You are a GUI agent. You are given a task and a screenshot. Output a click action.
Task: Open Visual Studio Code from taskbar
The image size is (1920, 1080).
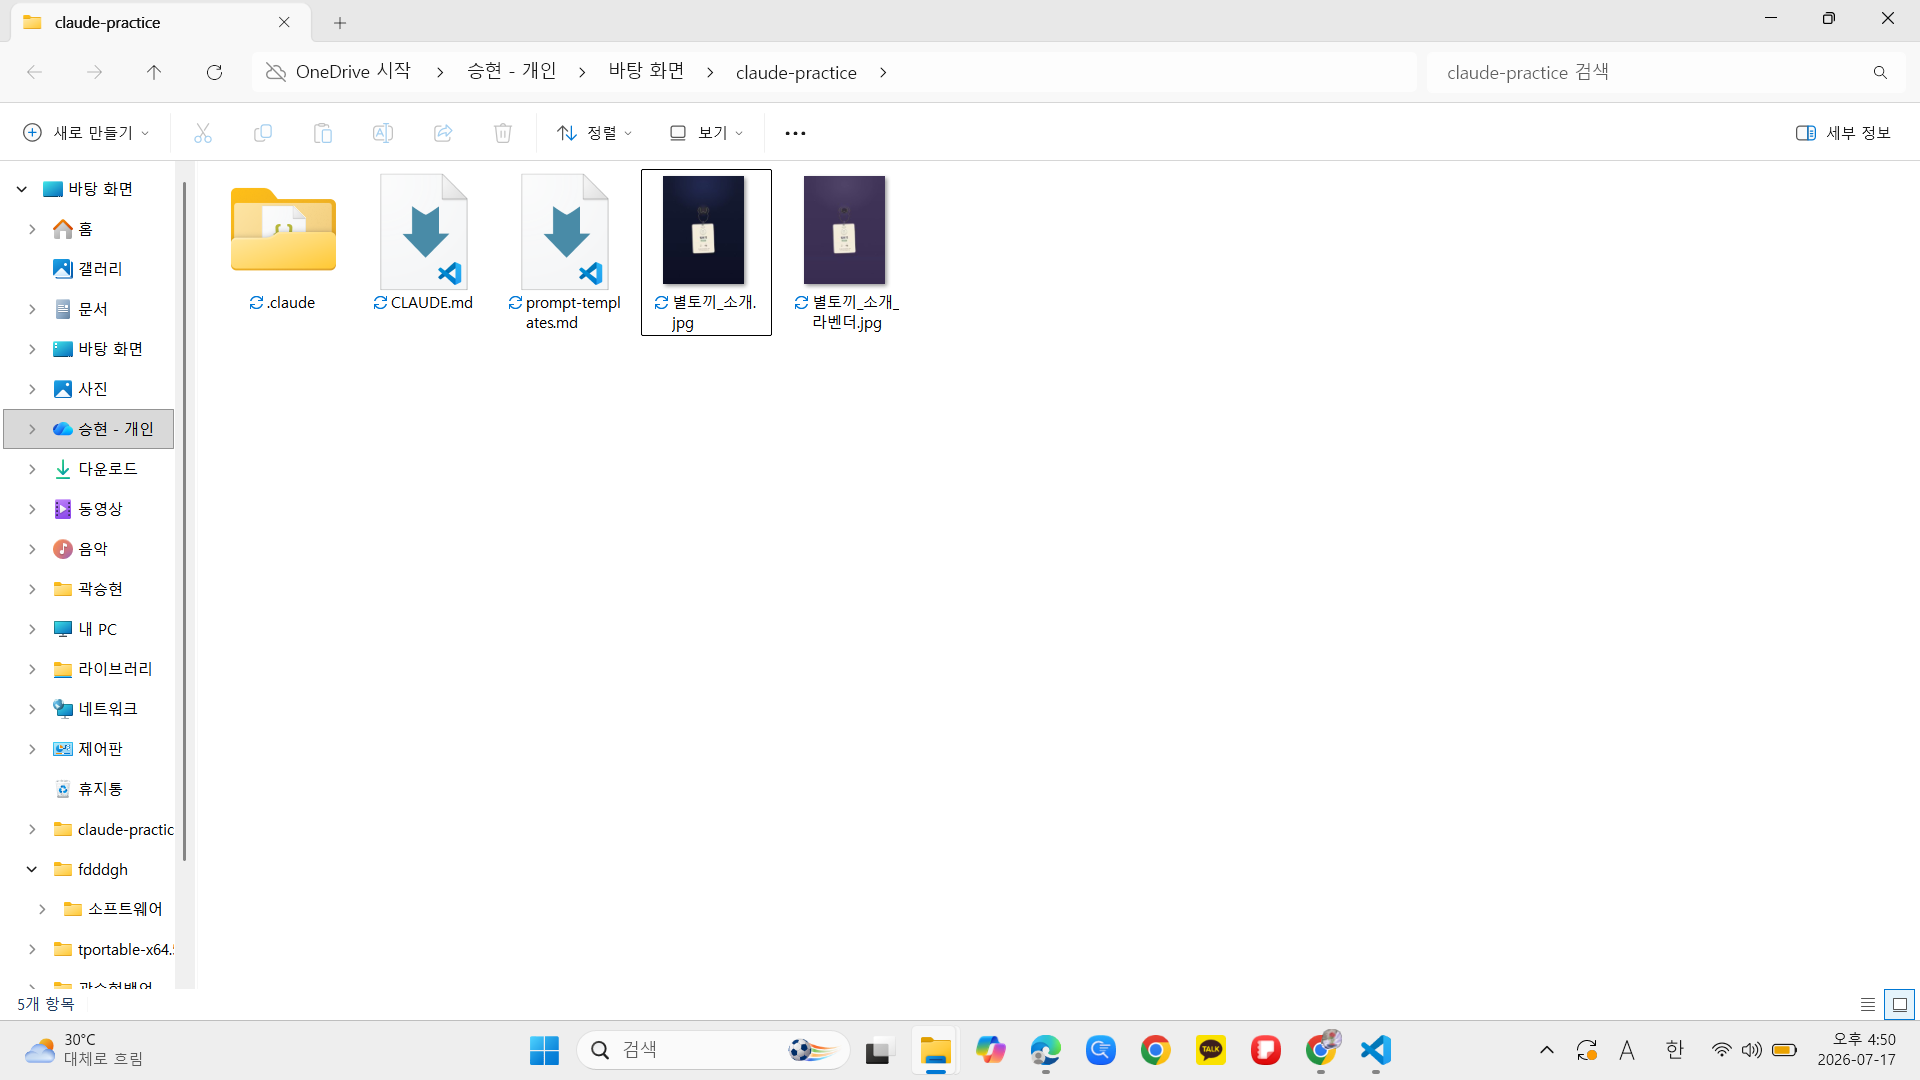coord(1376,1050)
